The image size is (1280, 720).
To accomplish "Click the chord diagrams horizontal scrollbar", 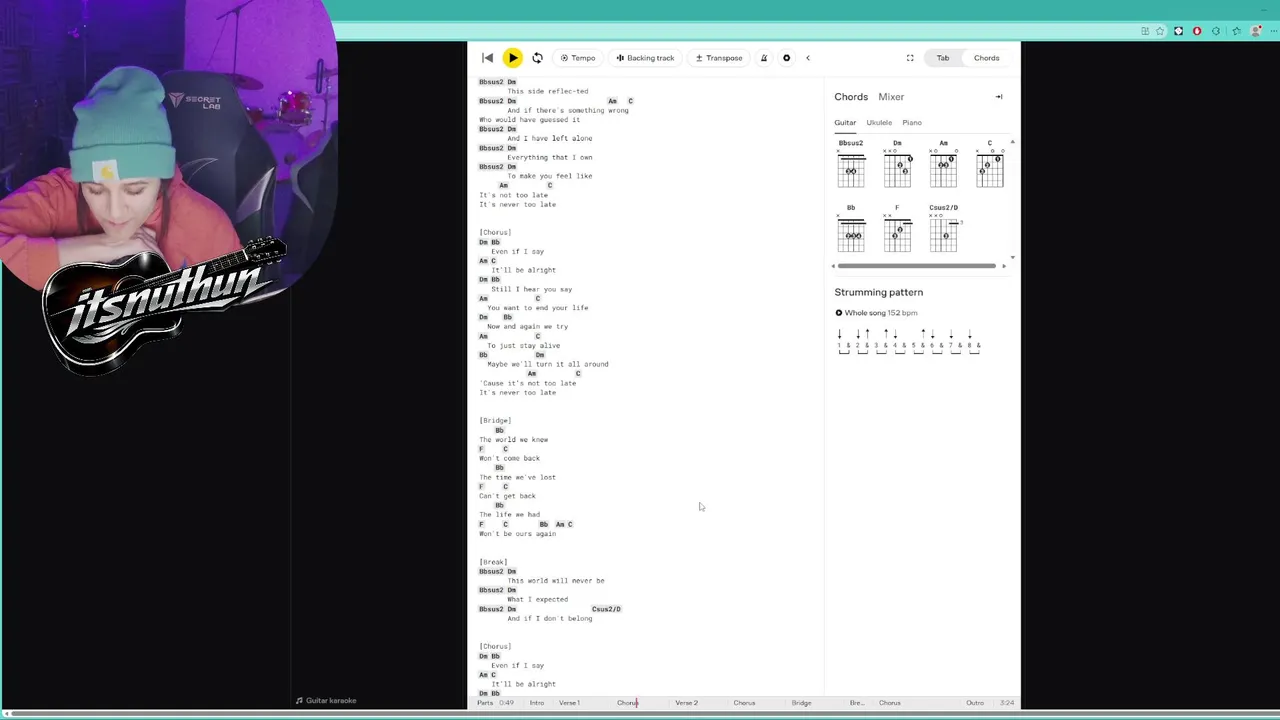I will [x=917, y=266].
